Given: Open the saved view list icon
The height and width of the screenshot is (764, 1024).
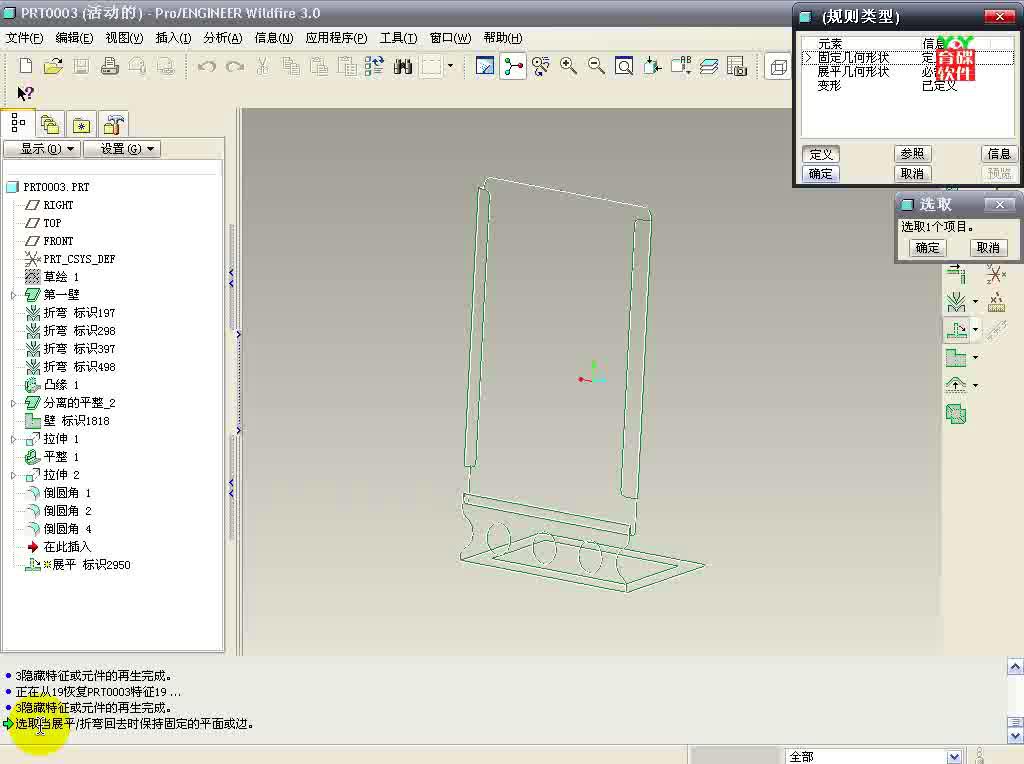Looking at the screenshot, I should click(680, 66).
